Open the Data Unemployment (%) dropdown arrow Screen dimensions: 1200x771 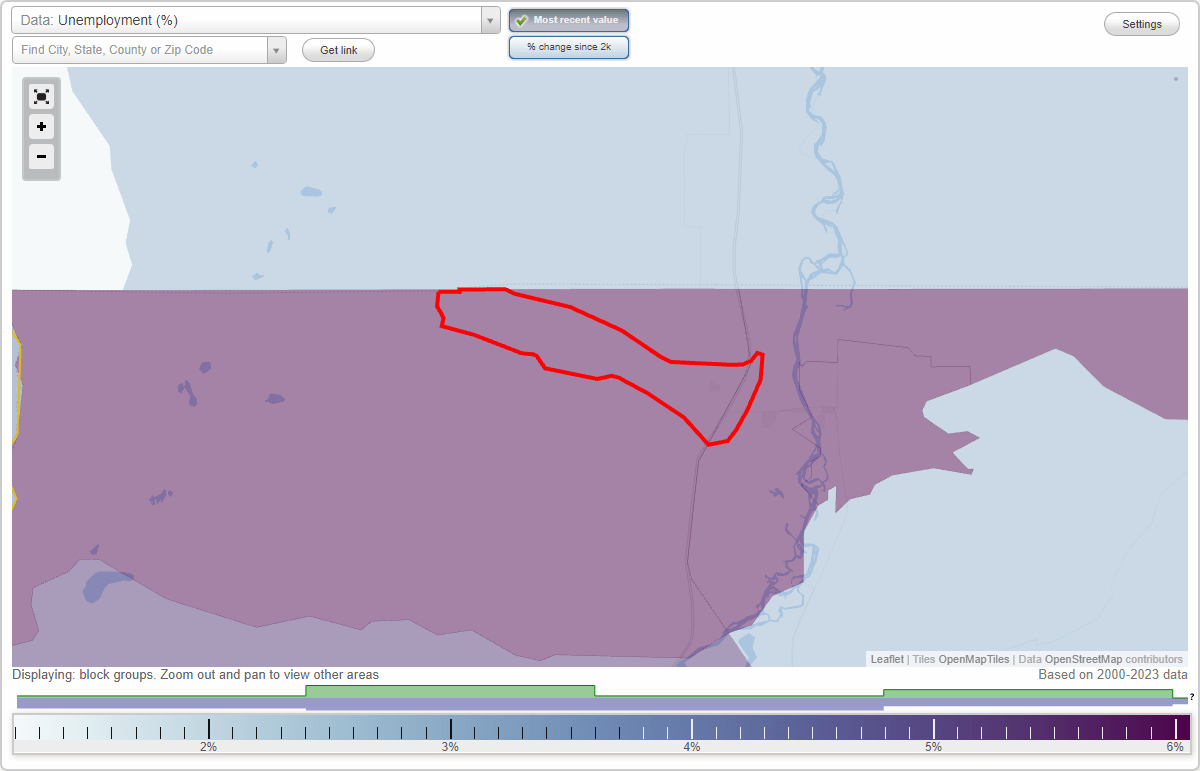[x=490, y=20]
